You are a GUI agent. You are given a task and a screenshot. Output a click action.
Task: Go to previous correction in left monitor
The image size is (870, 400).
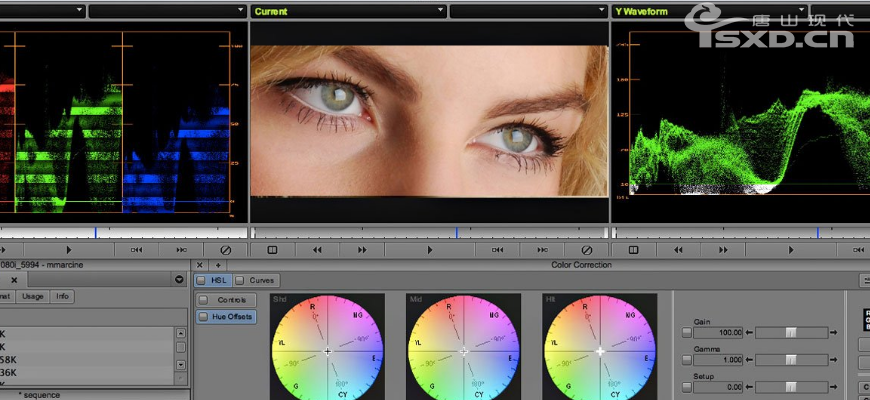136,250
